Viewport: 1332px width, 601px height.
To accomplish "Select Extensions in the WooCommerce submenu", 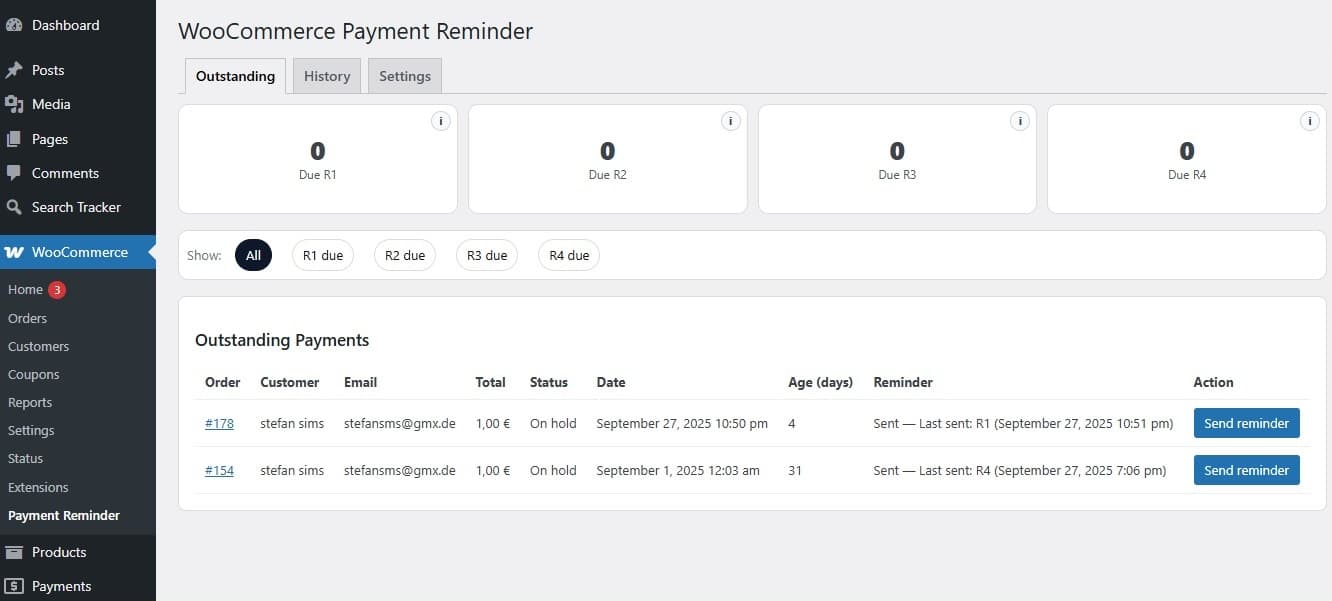I will point(38,487).
